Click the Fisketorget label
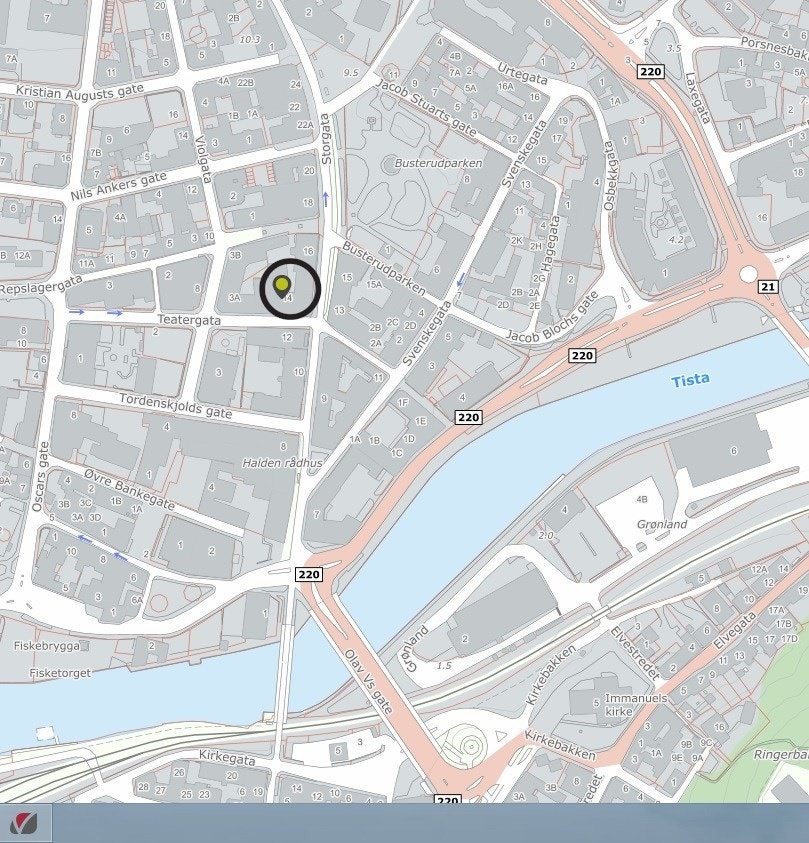 tap(60, 673)
